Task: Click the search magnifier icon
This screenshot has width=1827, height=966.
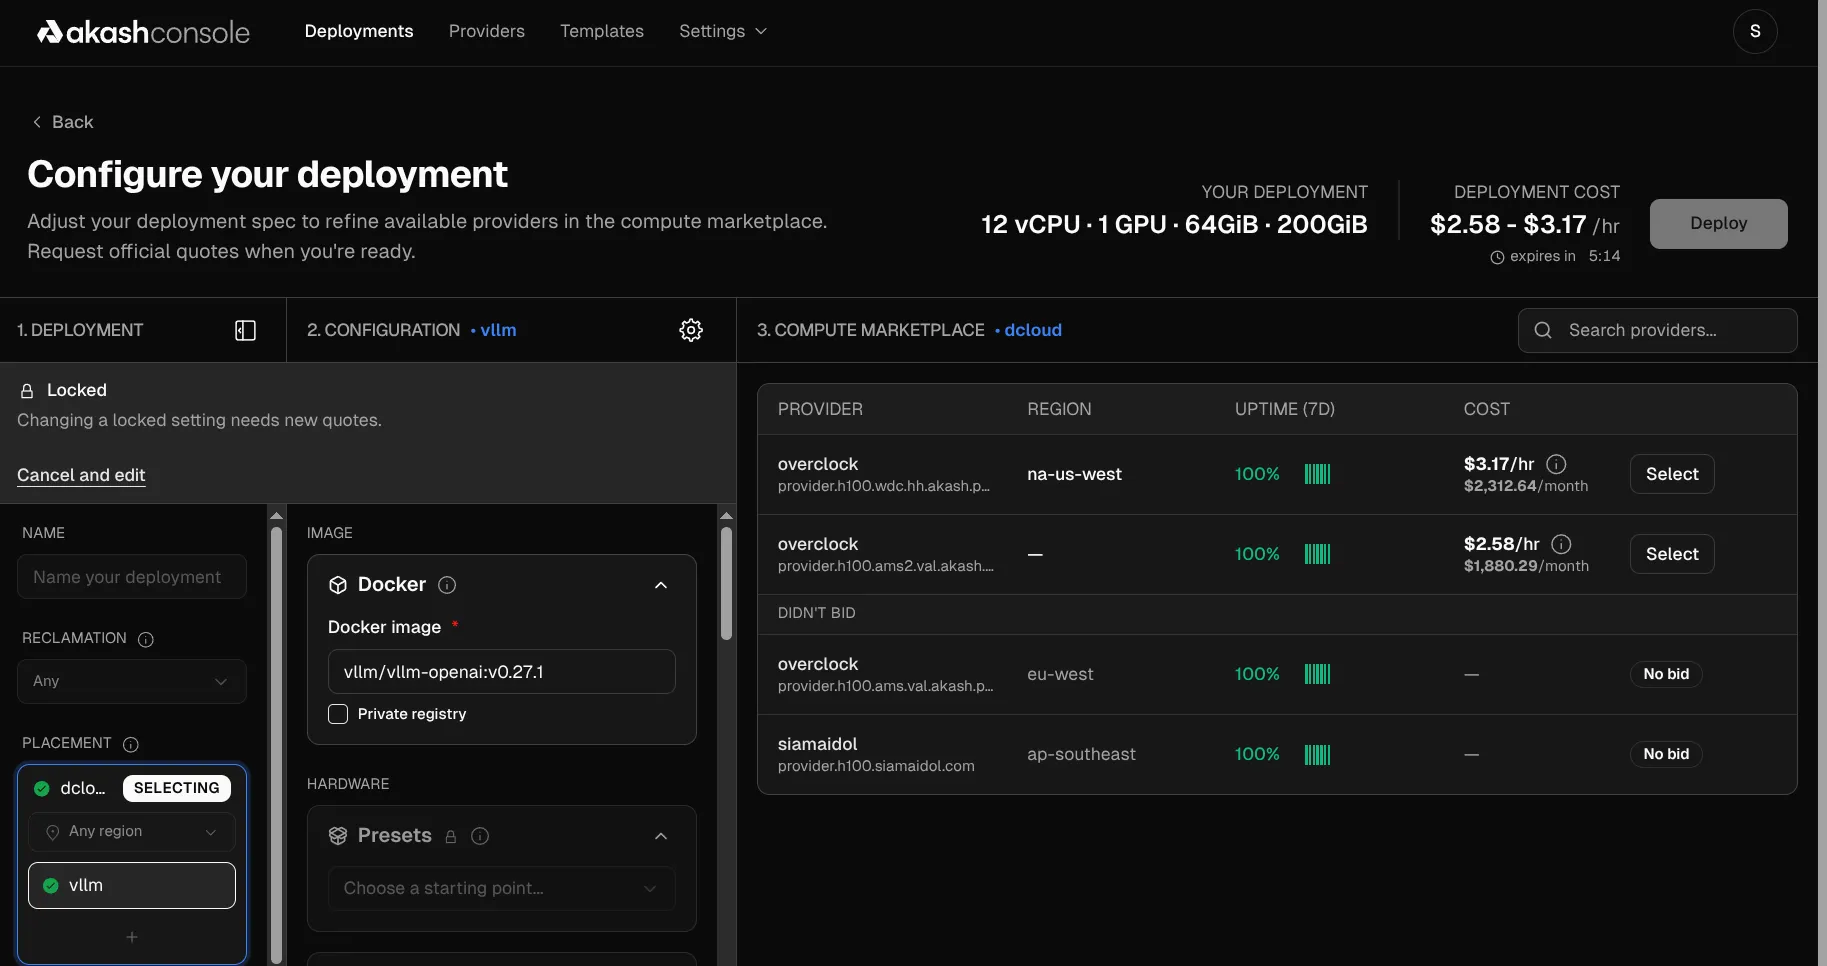Action: 1543,330
